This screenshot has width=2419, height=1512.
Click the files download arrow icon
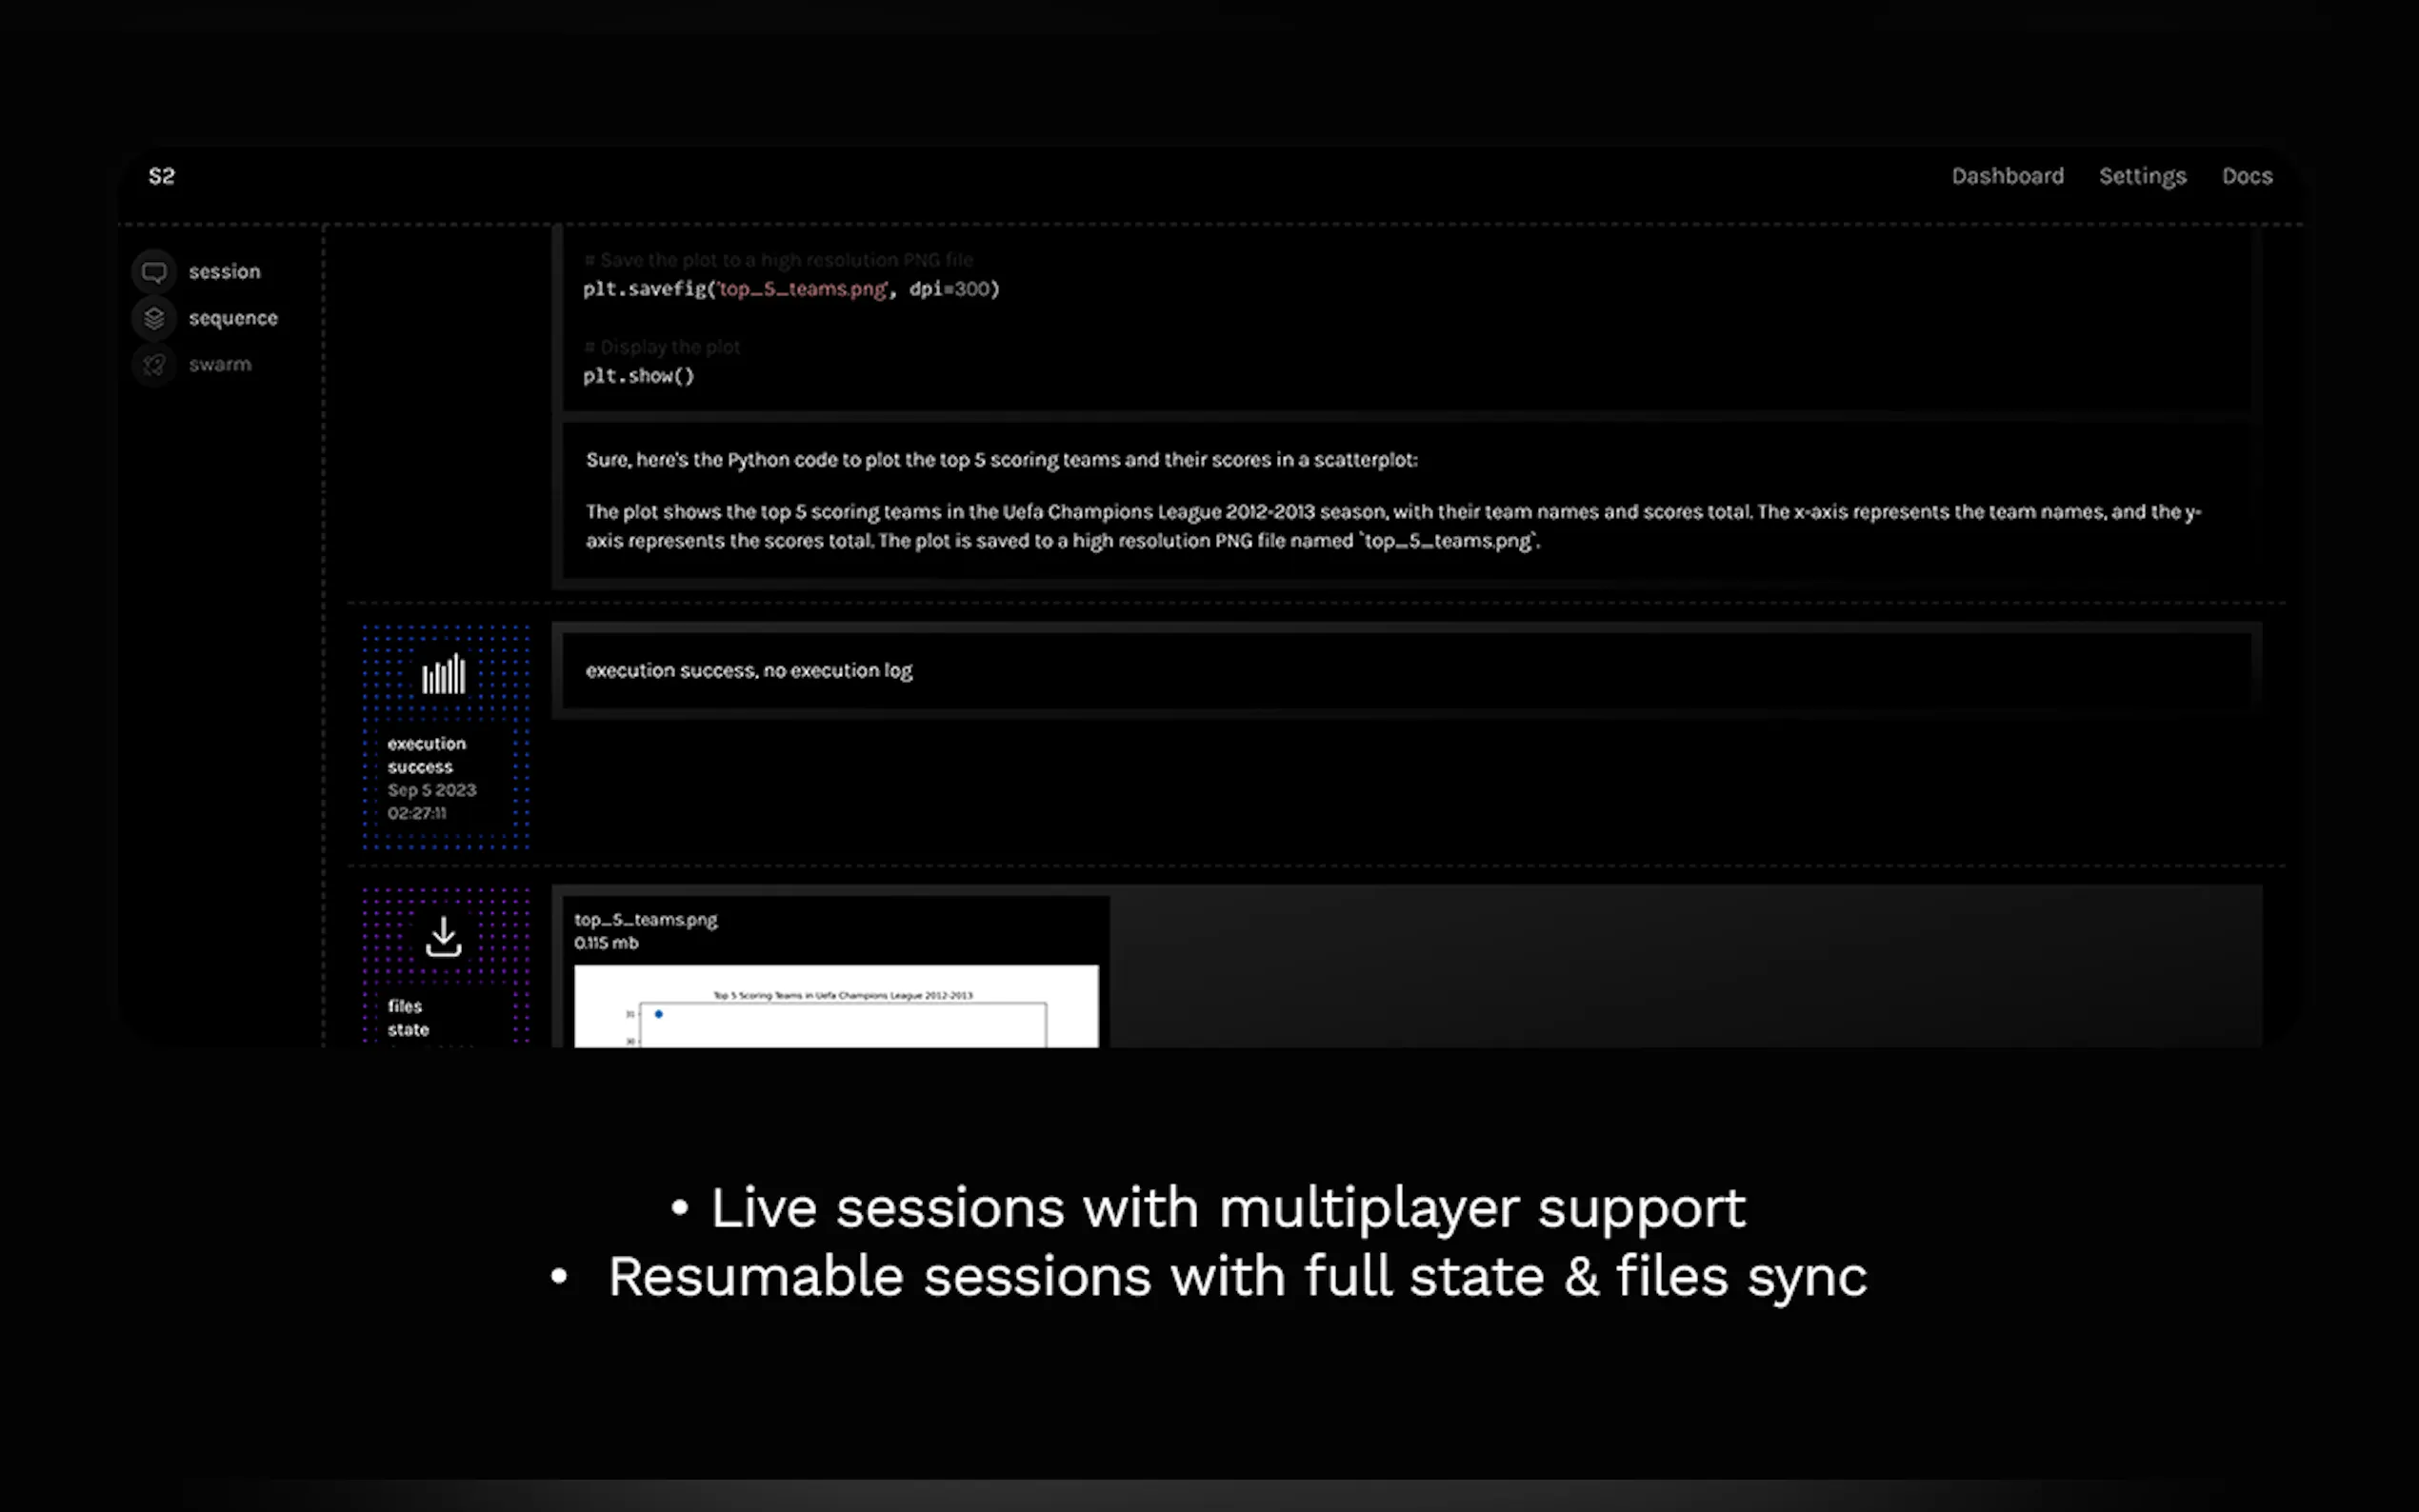pyautogui.click(x=444, y=937)
